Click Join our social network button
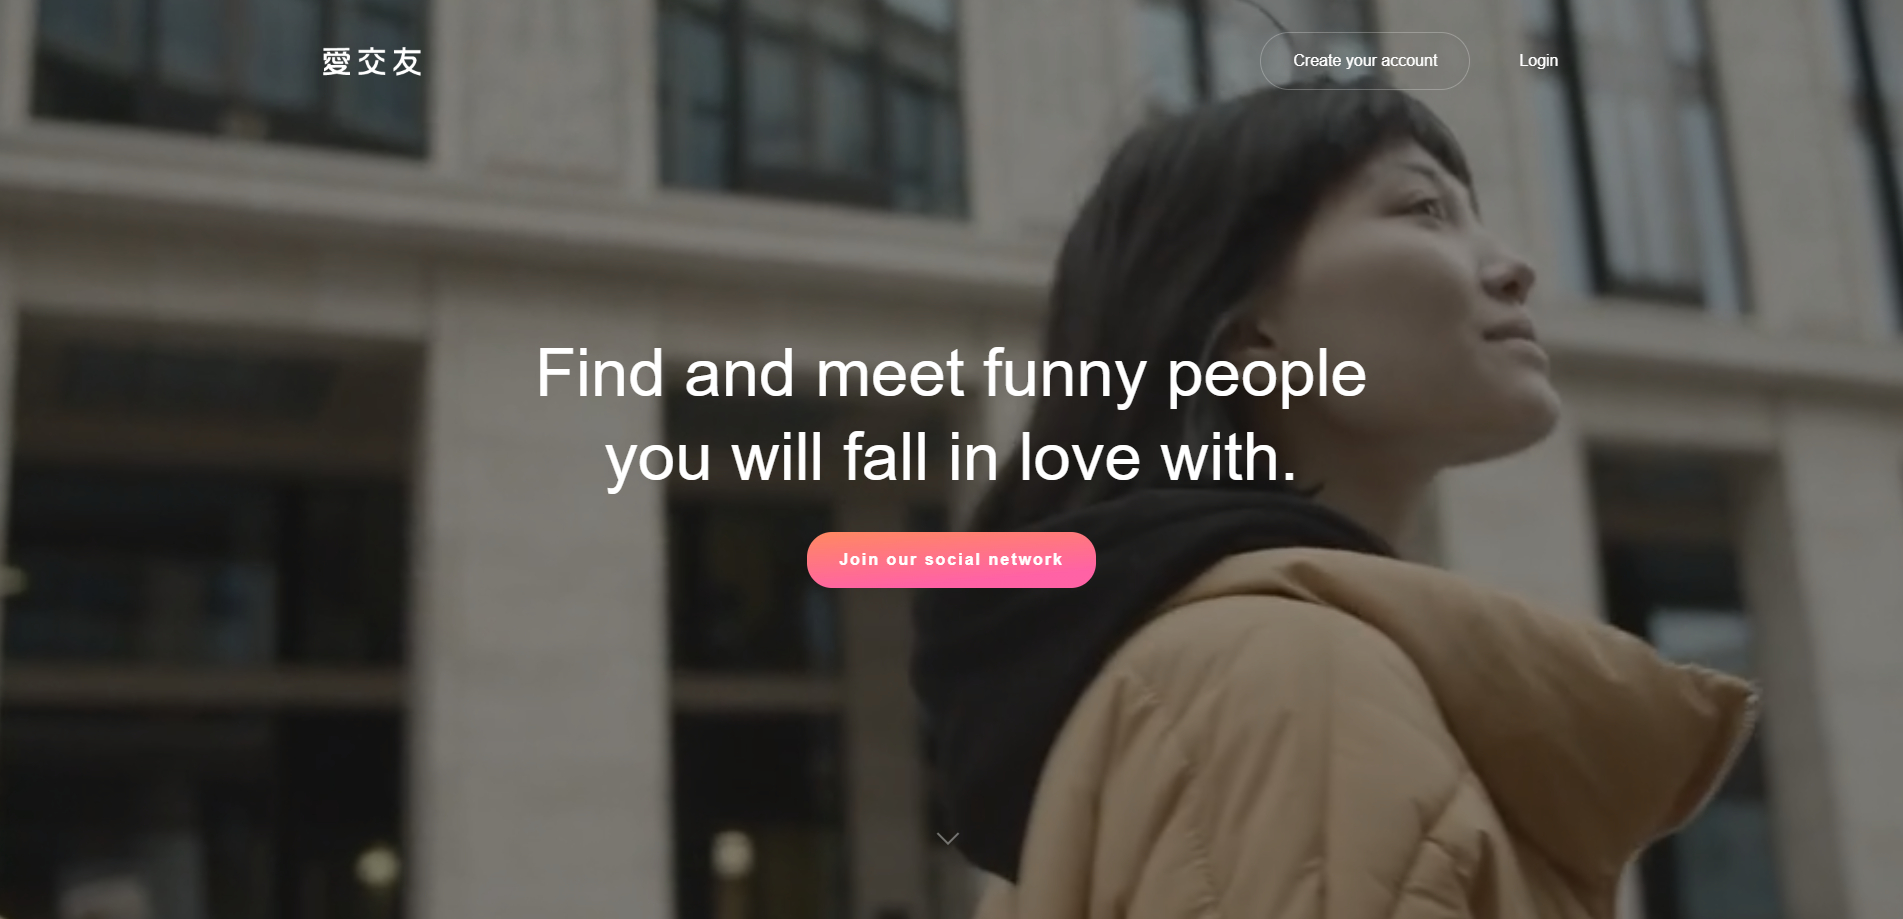Image resolution: width=1903 pixels, height=919 pixels. click(x=951, y=560)
